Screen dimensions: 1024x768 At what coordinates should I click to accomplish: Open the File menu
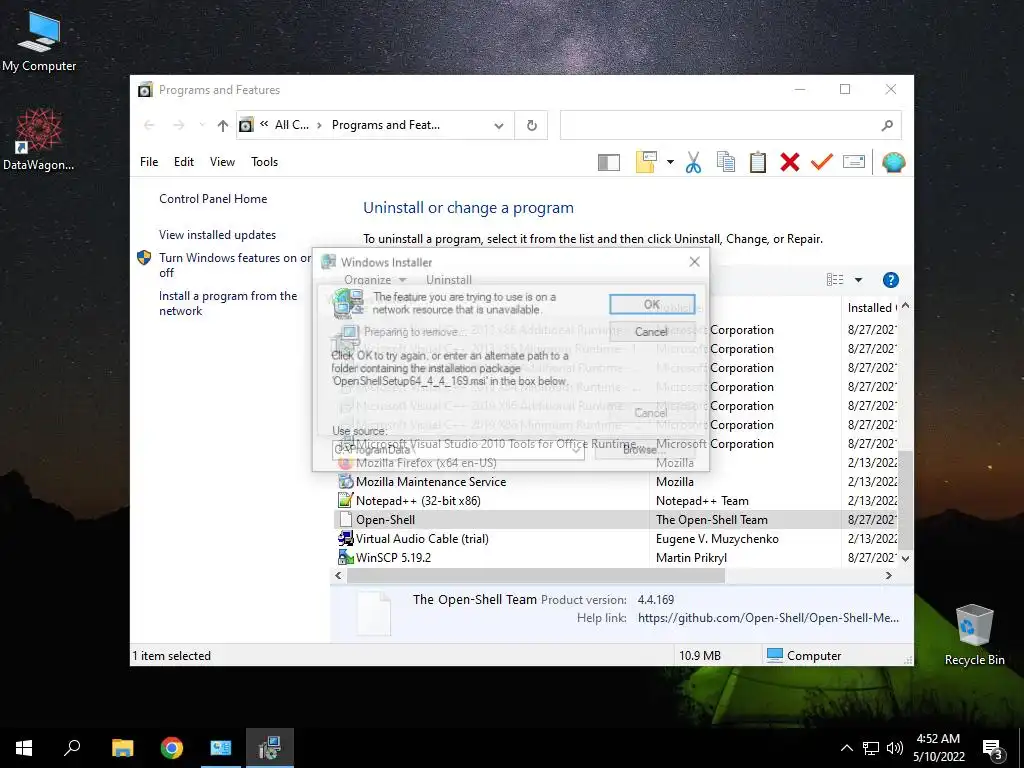coord(149,162)
